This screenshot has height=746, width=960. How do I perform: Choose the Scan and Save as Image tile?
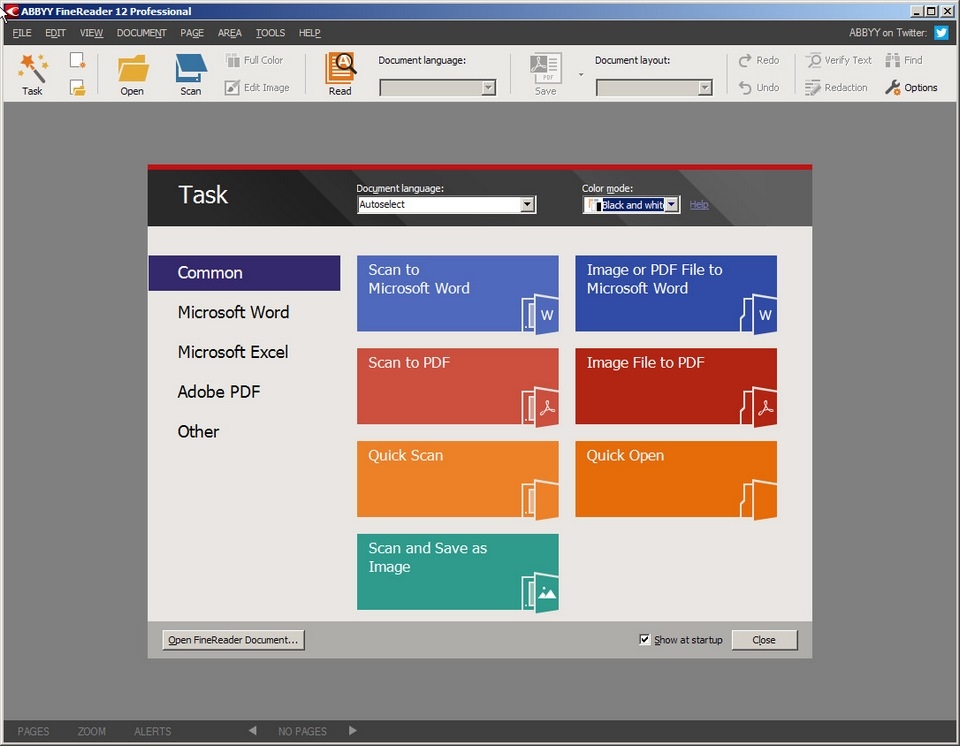[457, 571]
